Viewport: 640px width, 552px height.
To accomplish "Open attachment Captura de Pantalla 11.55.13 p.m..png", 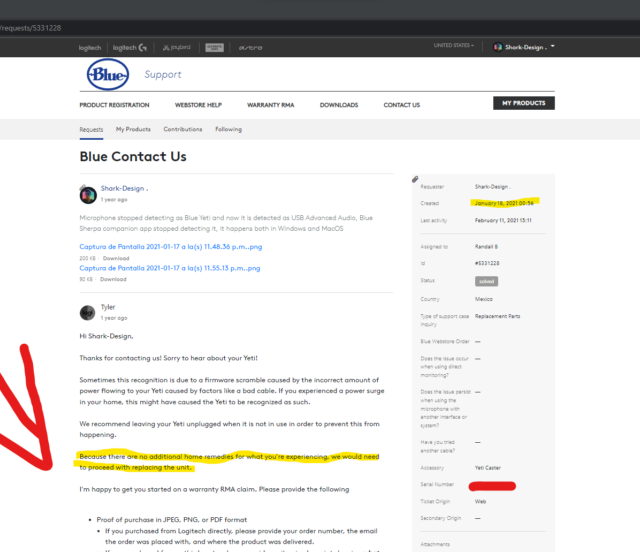I will pyautogui.click(x=170, y=268).
